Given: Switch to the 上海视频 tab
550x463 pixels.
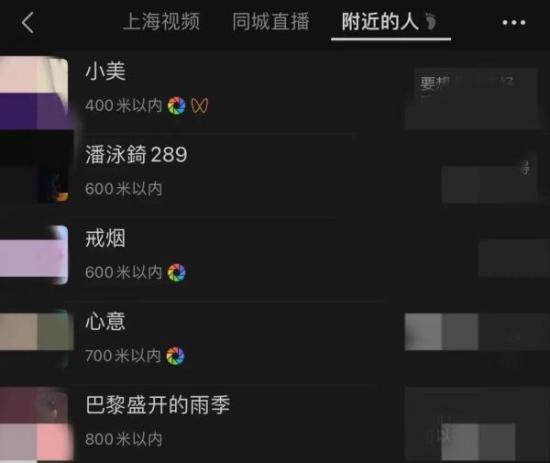Looking at the screenshot, I should (x=161, y=22).
